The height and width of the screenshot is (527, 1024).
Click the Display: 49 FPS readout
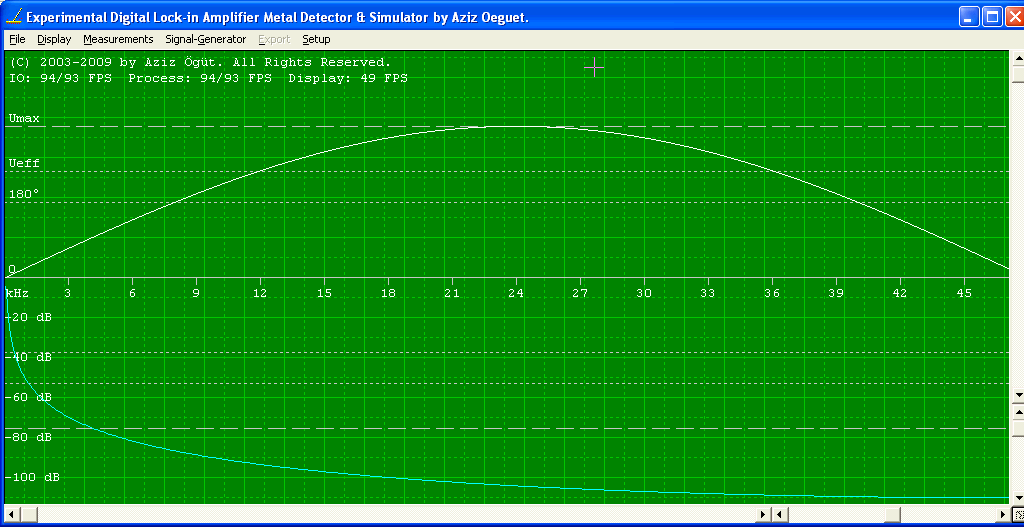pos(347,78)
